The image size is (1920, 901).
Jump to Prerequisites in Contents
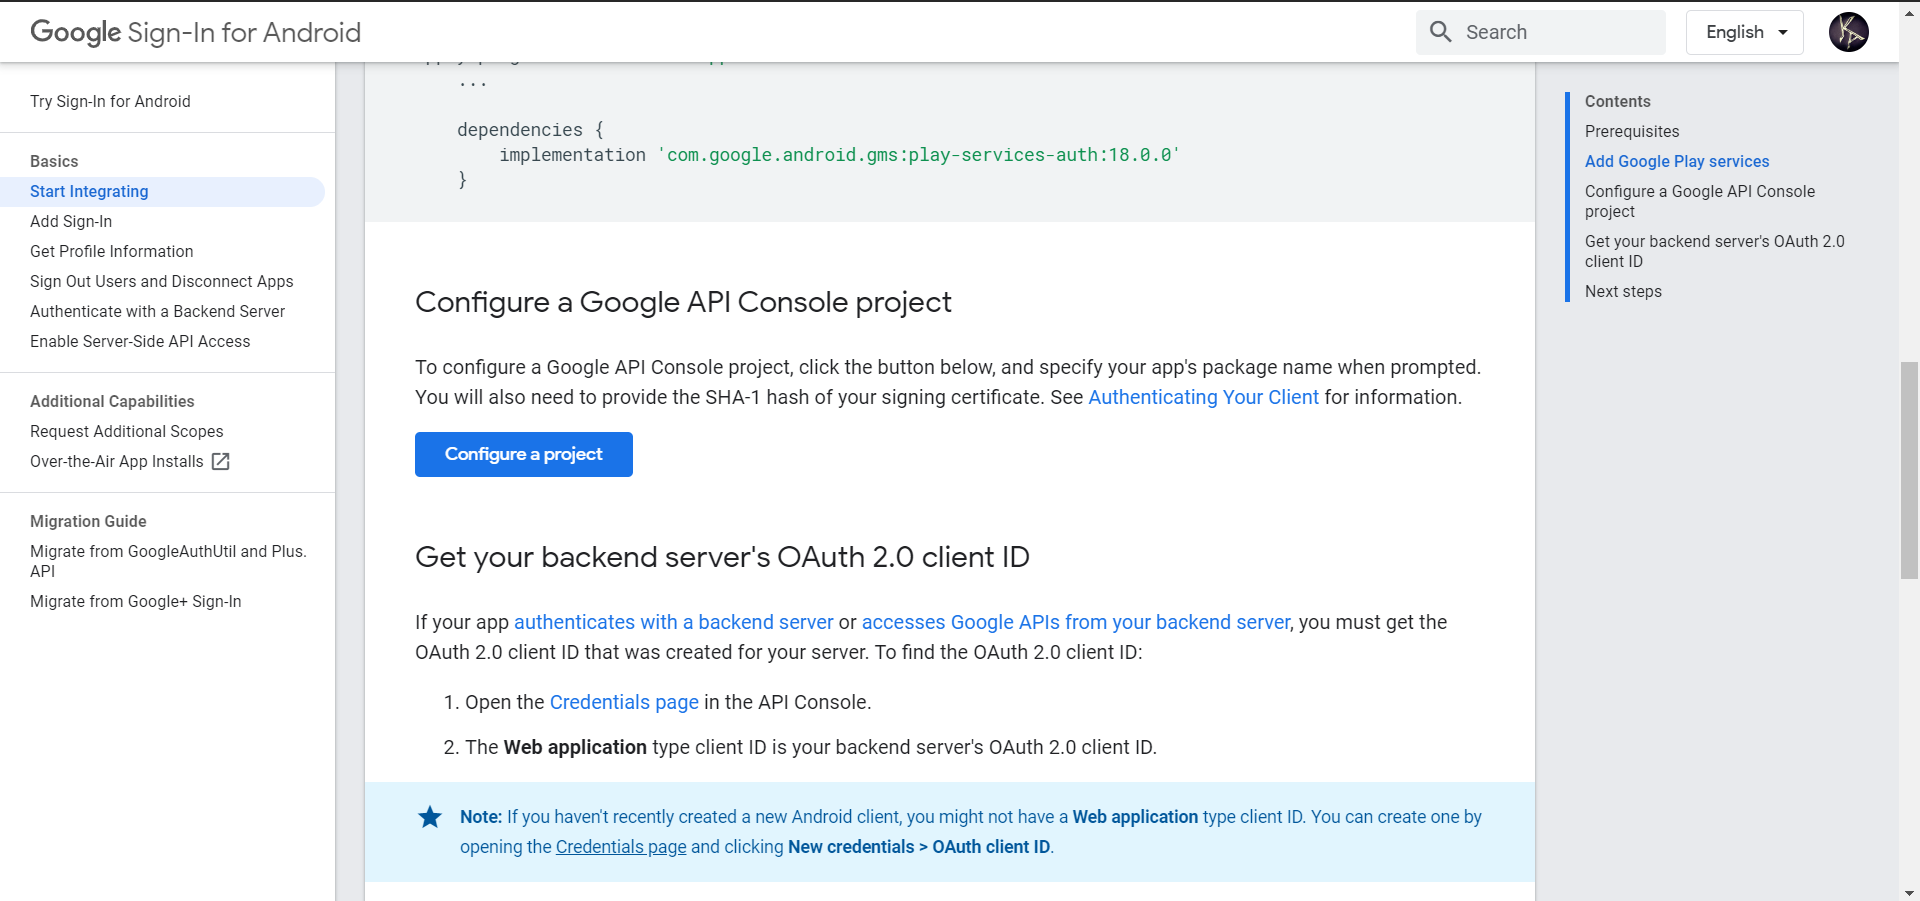point(1632,131)
